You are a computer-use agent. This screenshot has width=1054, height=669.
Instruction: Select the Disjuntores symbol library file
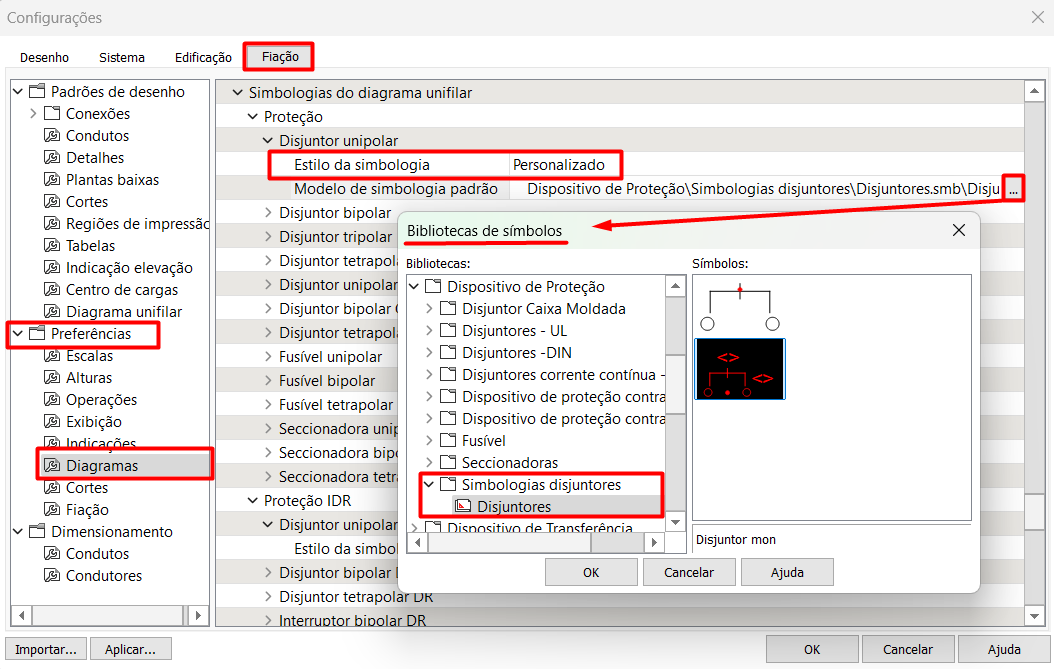tap(513, 507)
